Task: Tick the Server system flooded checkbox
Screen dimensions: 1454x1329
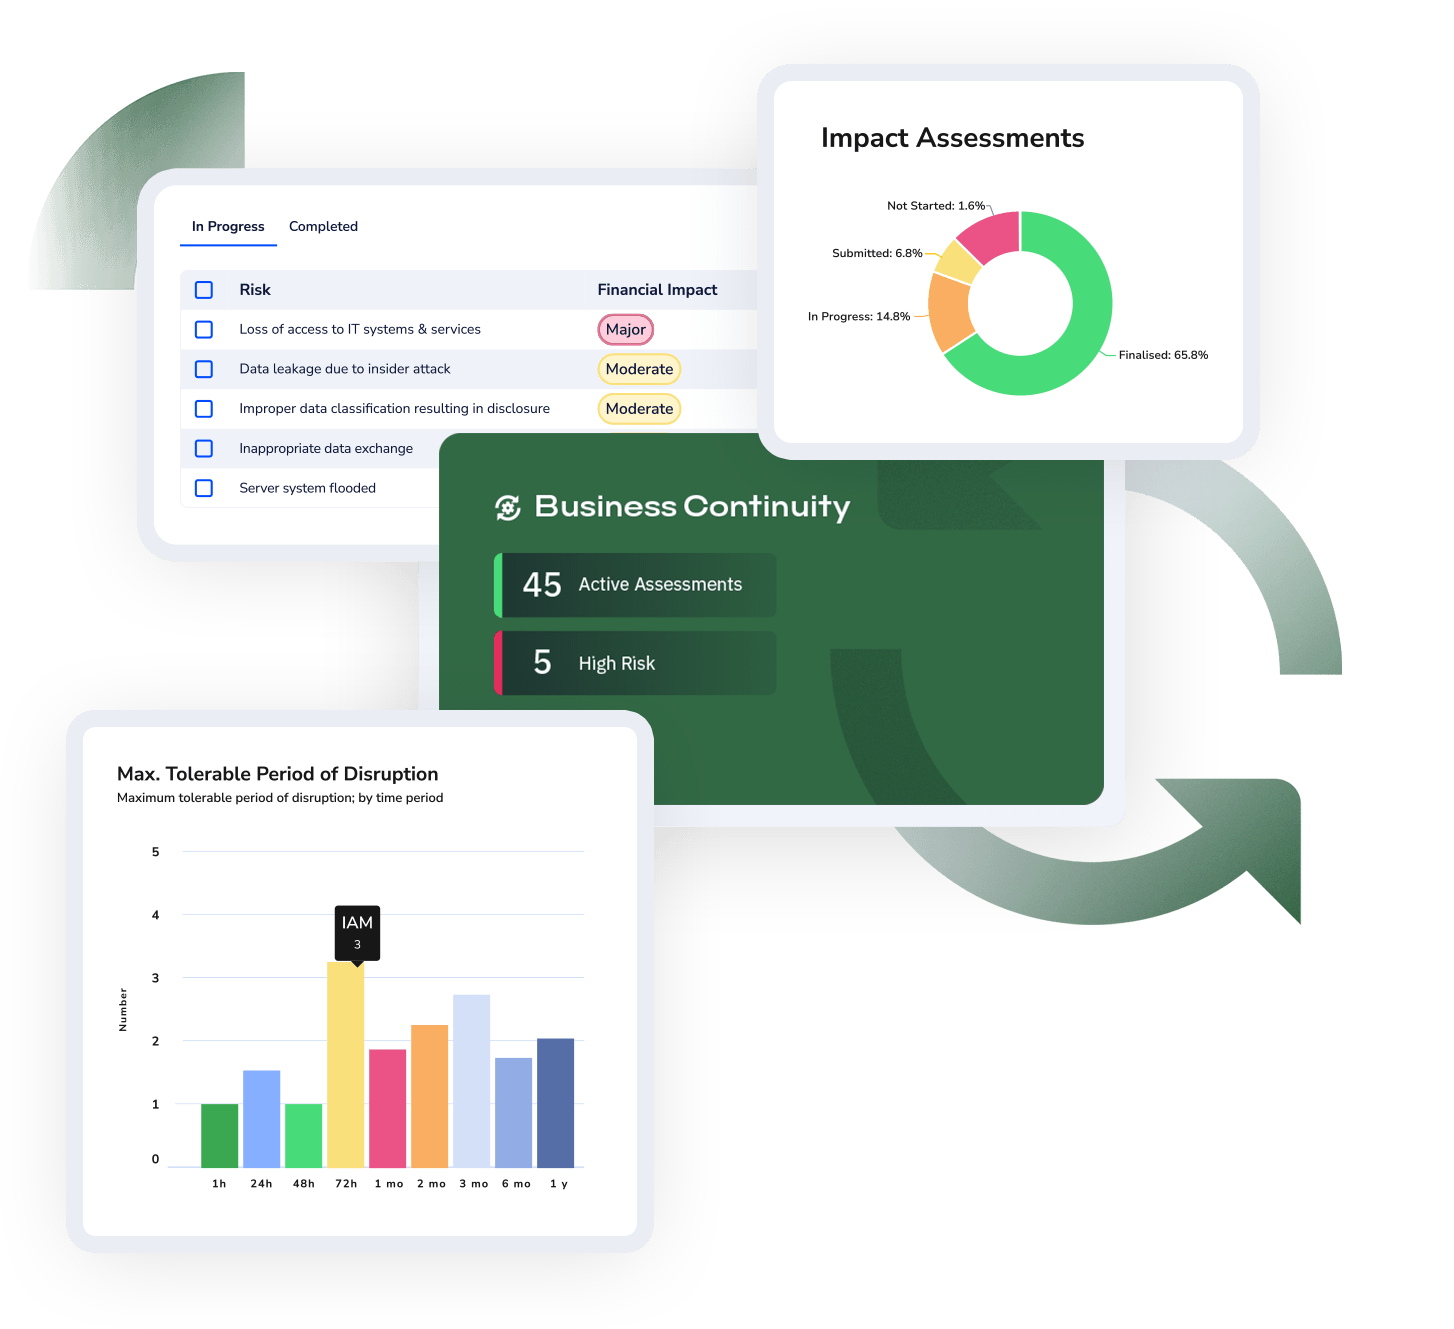Action: [204, 488]
